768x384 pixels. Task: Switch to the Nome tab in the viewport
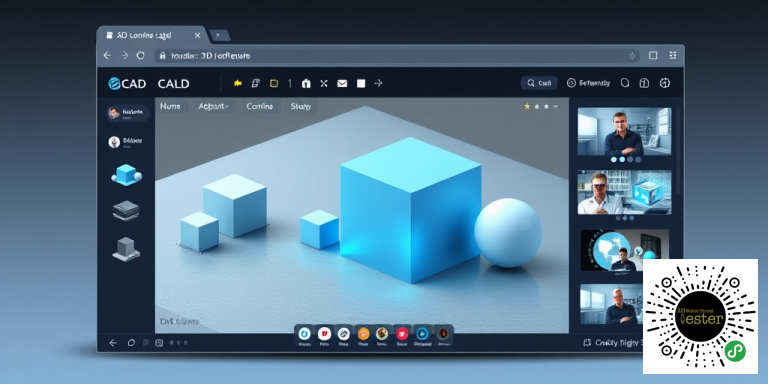click(170, 106)
